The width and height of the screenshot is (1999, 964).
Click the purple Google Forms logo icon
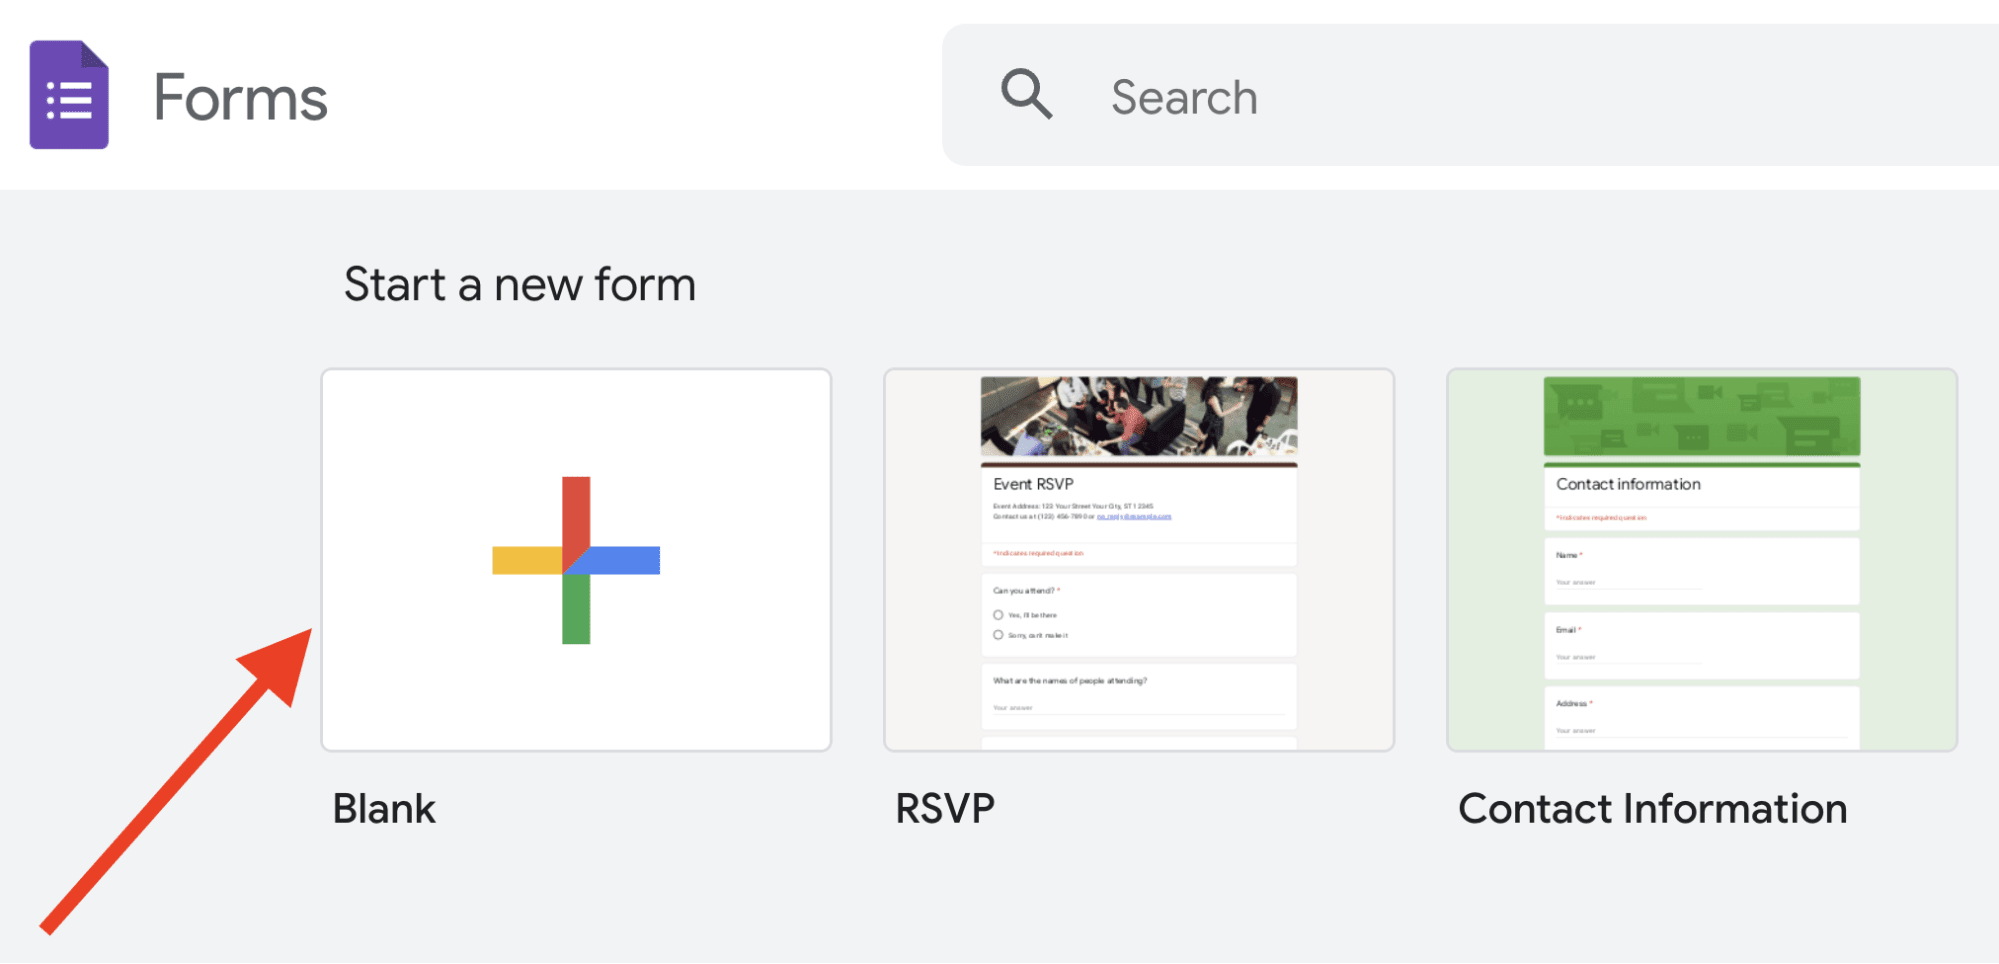[68, 95]
